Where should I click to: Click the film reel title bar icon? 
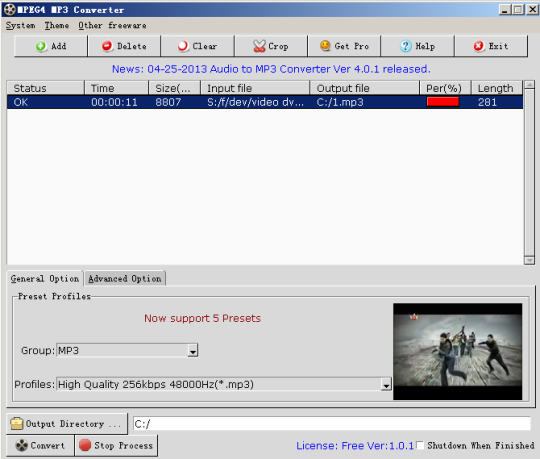tap(10, 10)
